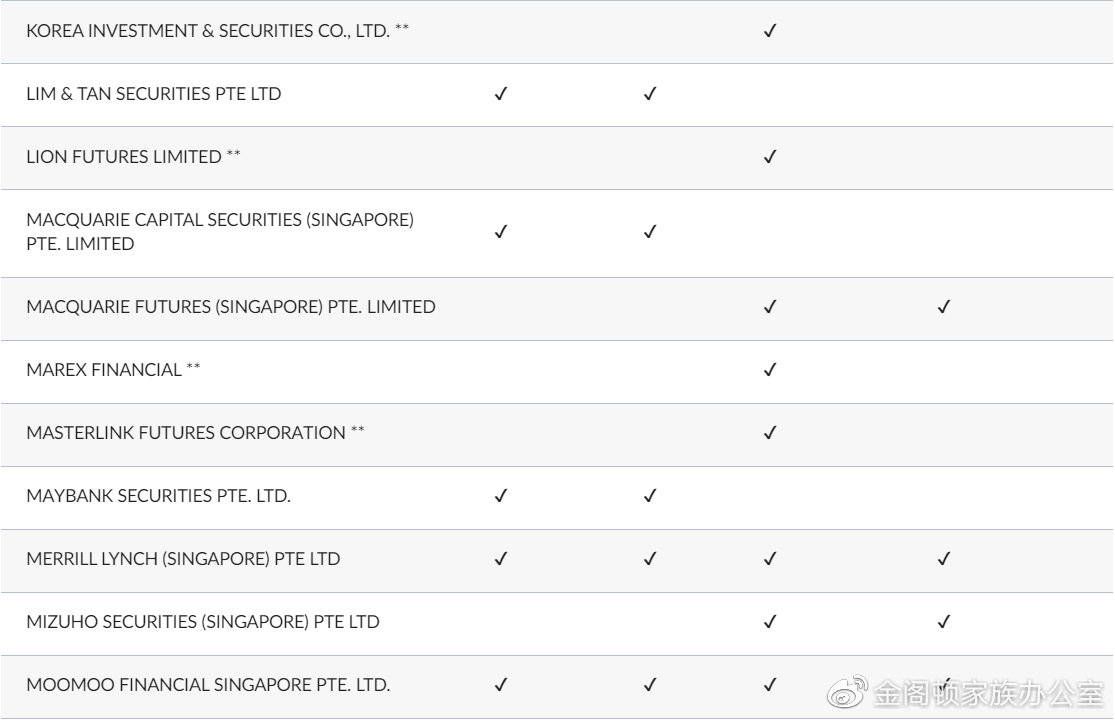Click the checkmark in the Korea Investment row
The height and width of the screenshot is (720, 1115).
(770, 31)
